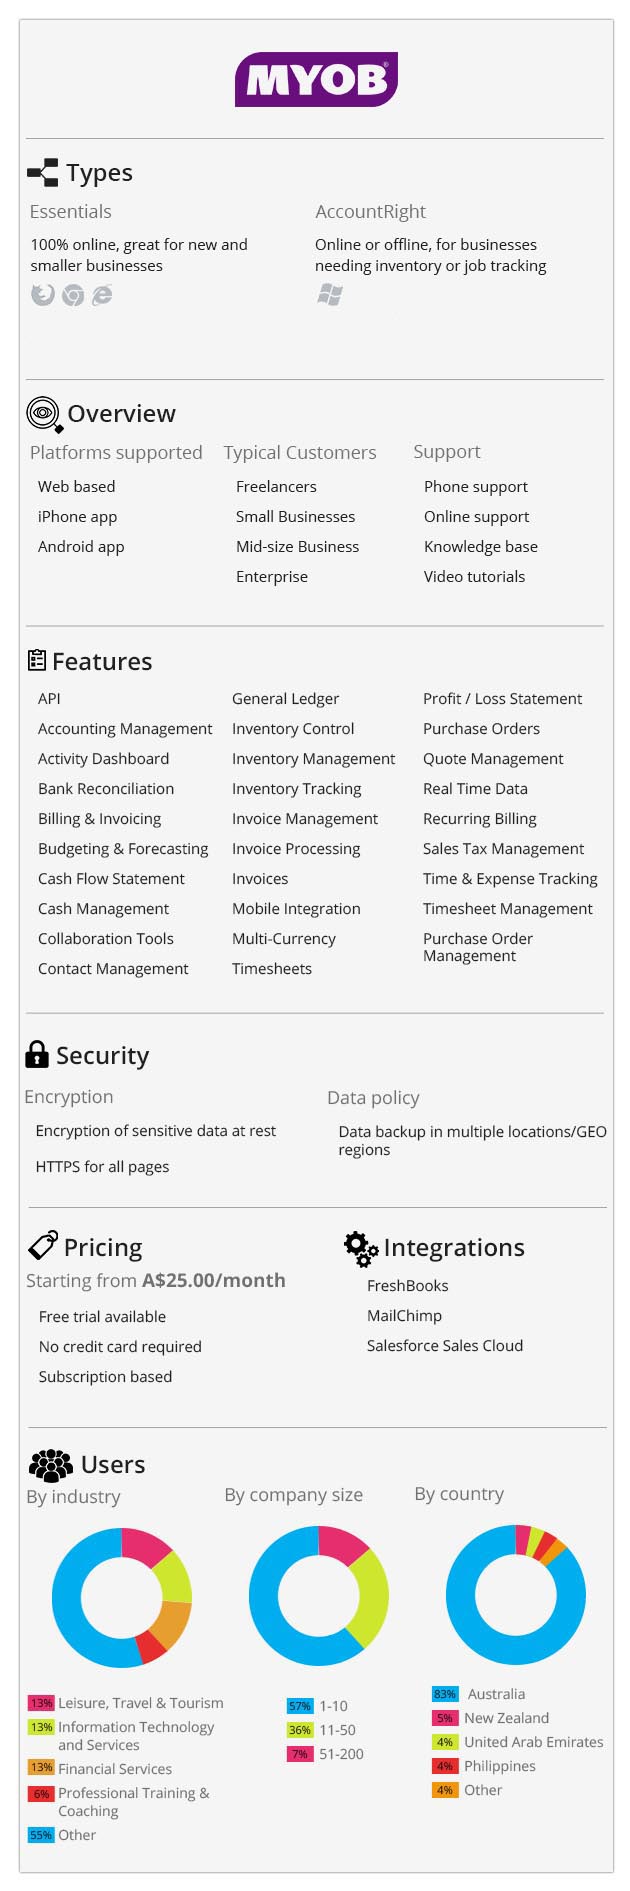The image size is (630, 1891).
Task: Click the Internet Explorer icon under Essentials
Action: (x=102, y=294)
